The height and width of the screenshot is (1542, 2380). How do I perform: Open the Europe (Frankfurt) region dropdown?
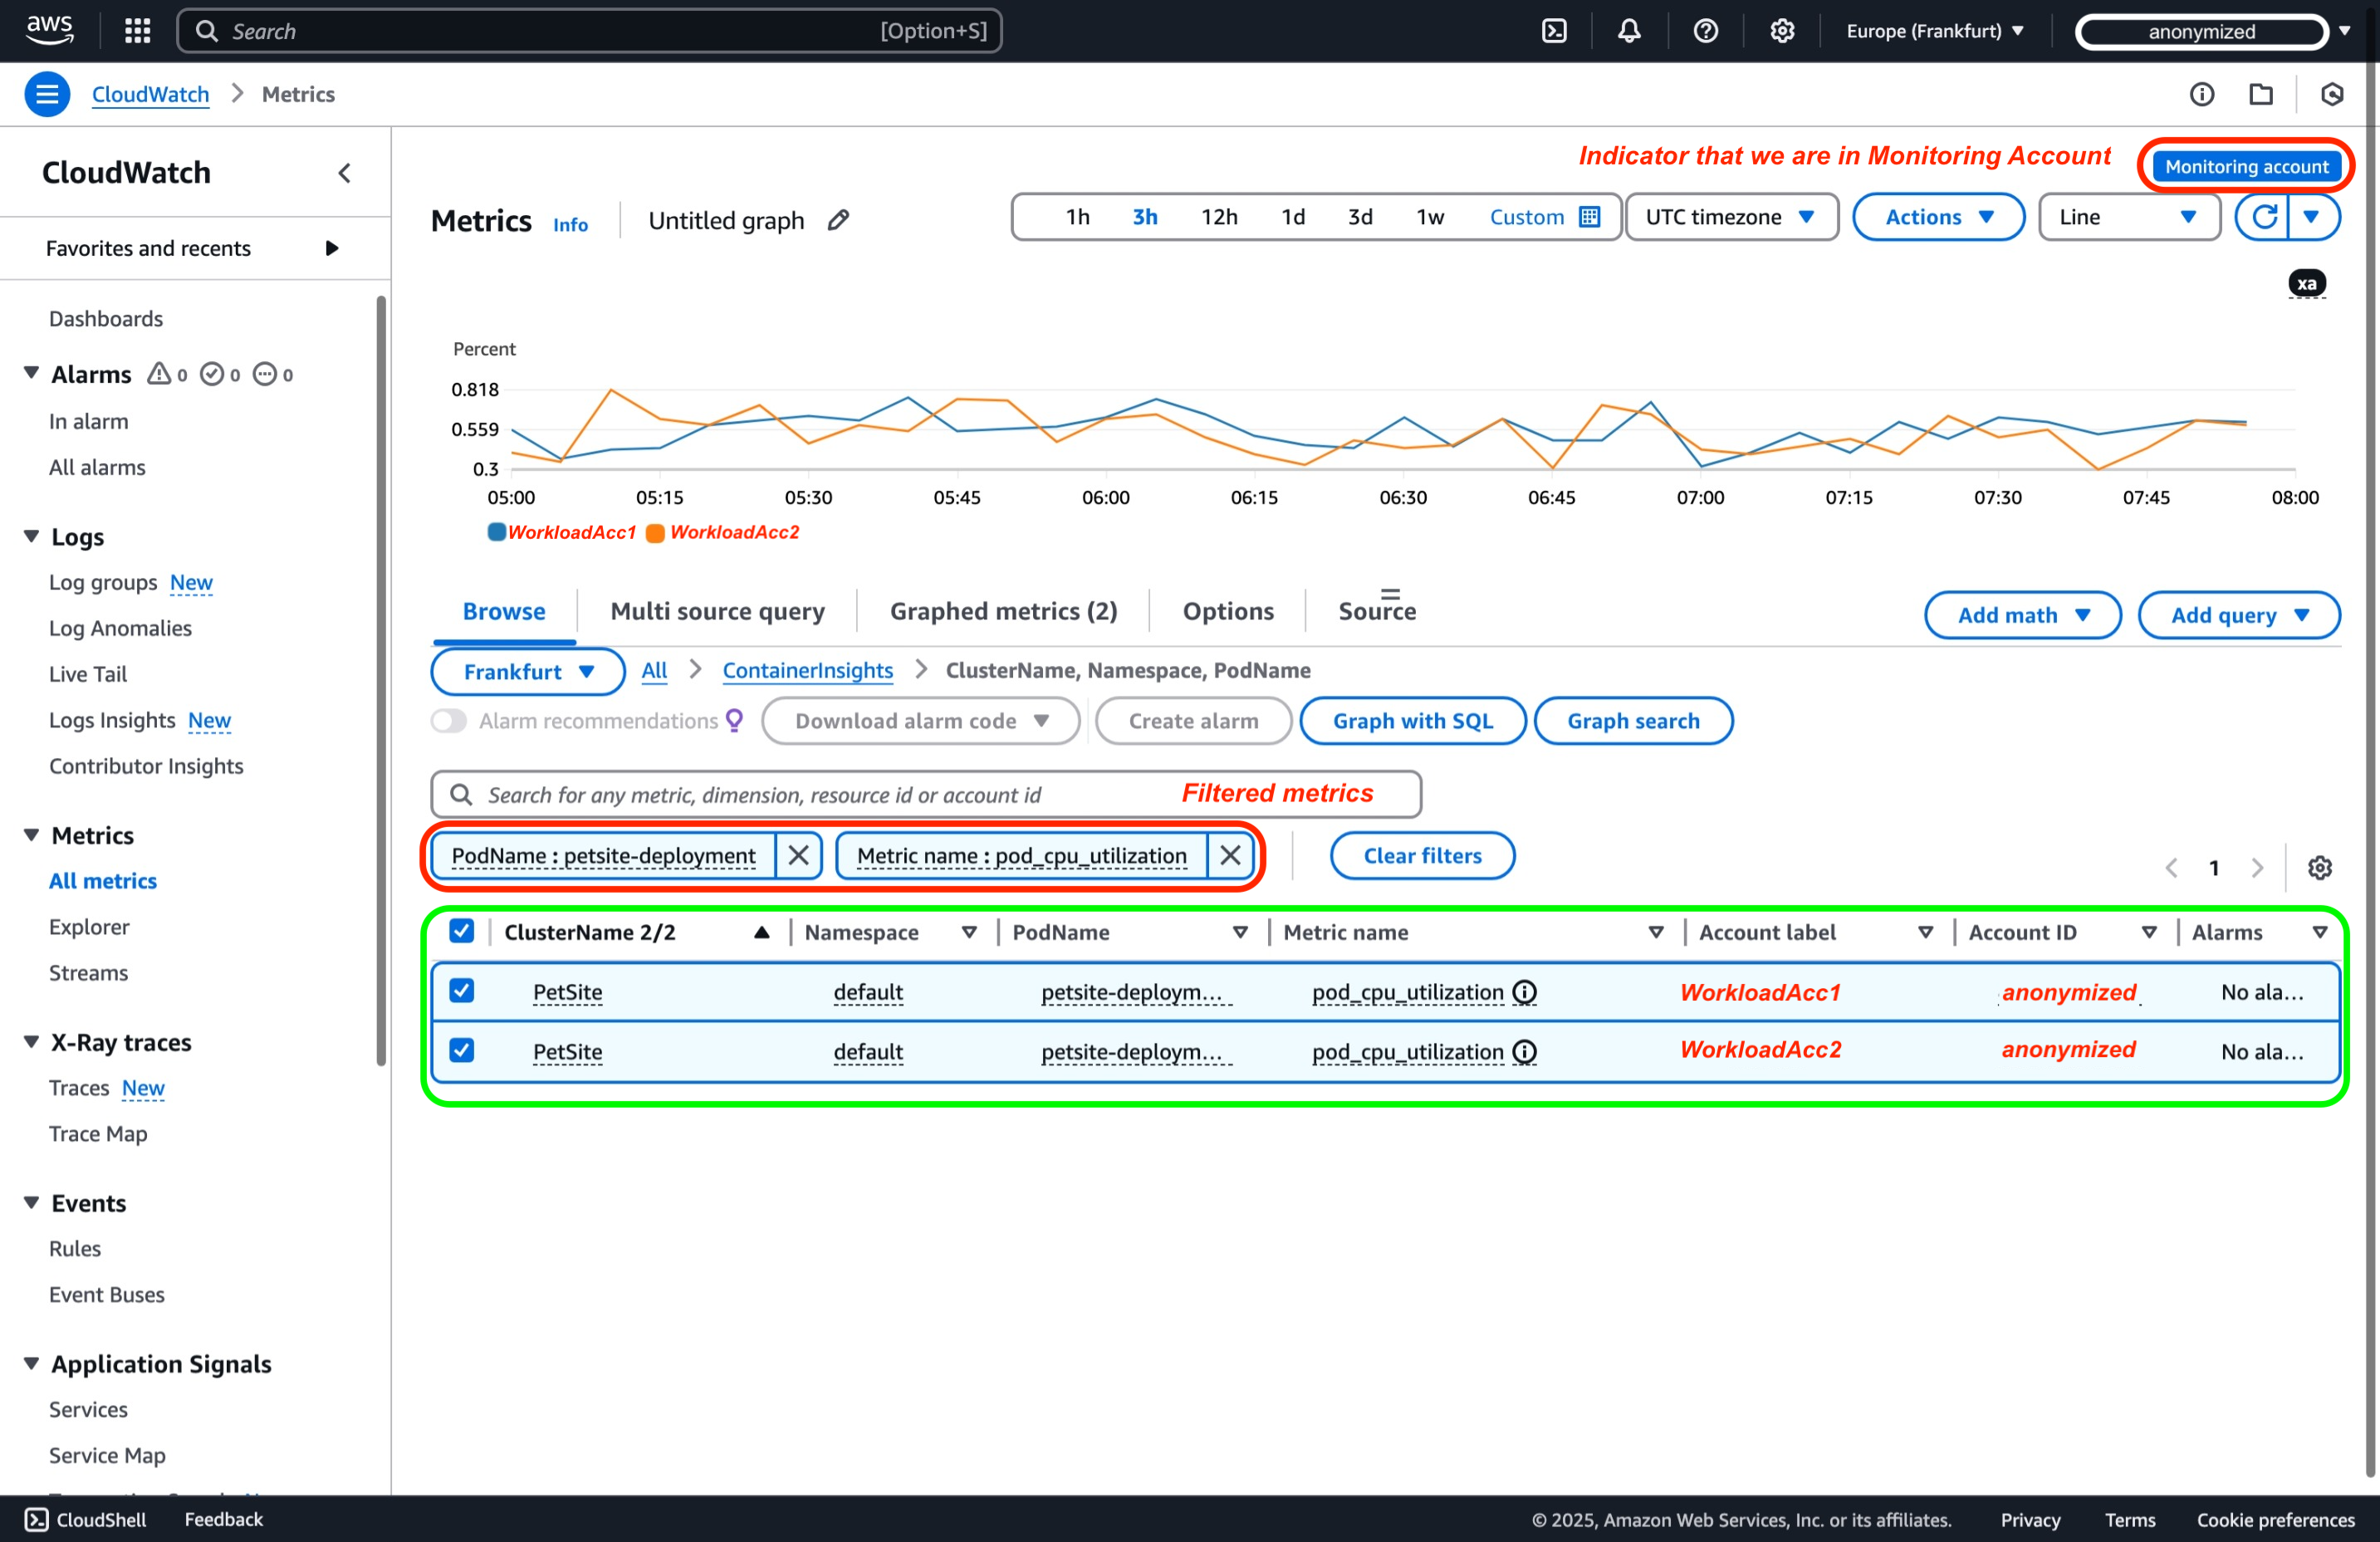[x=1934, y=31]
